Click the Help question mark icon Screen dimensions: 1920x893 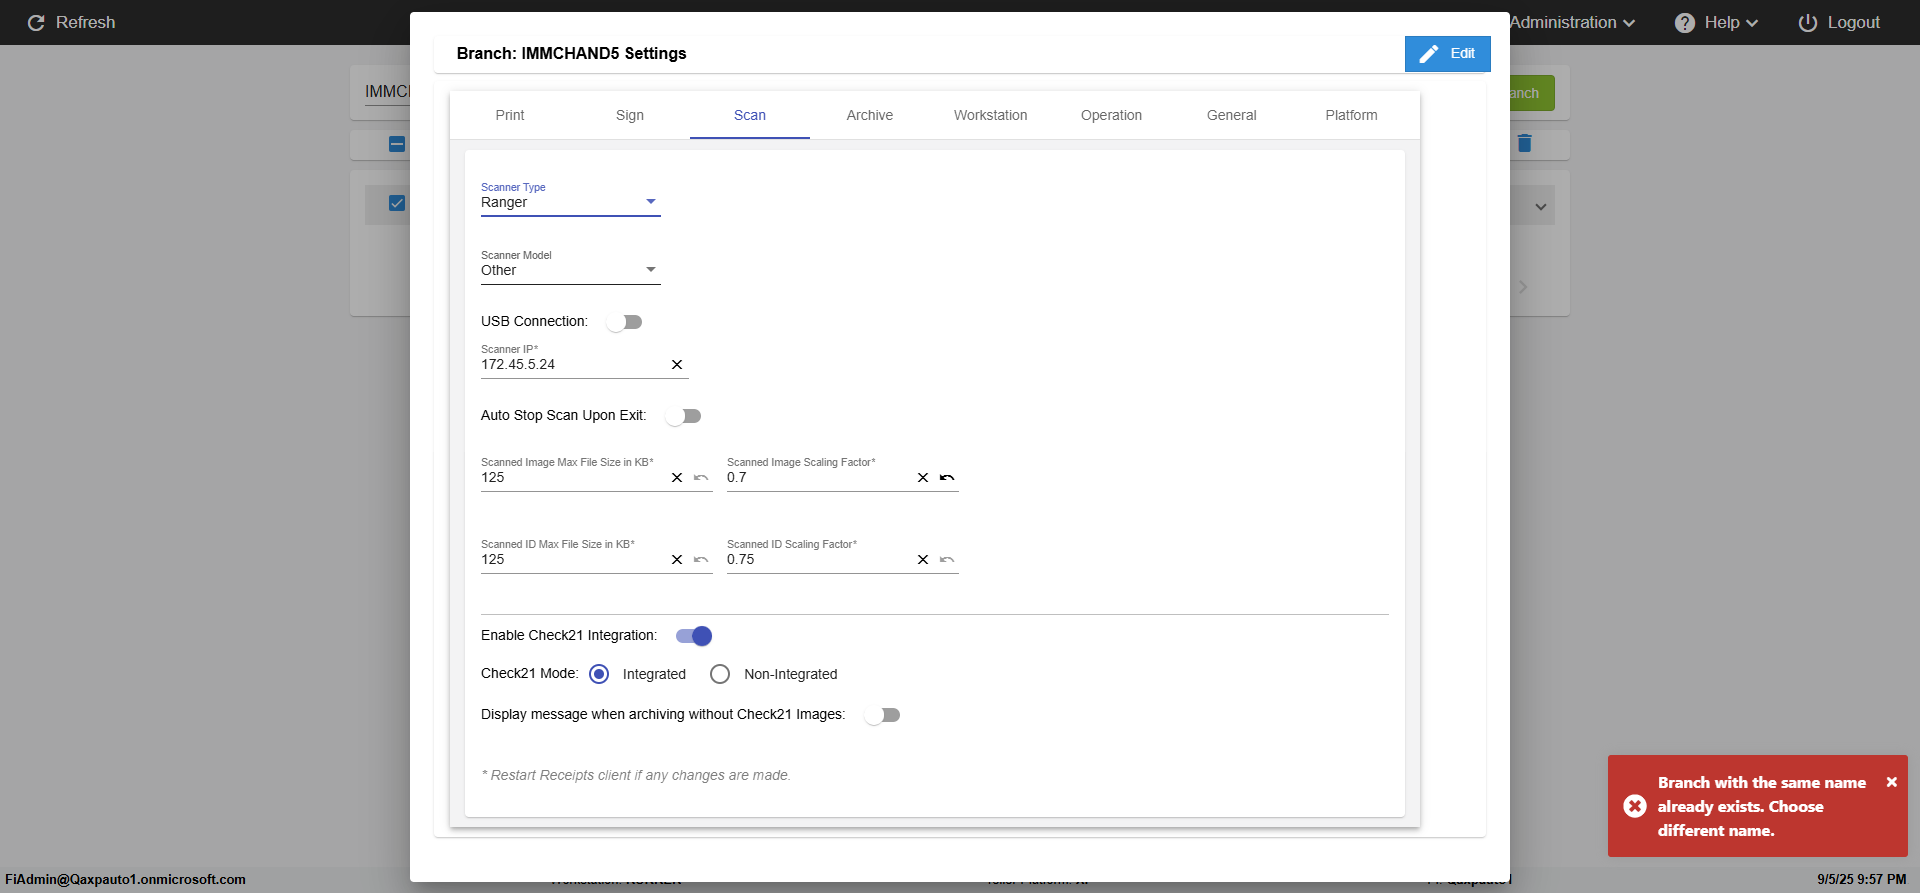[x=1685, y=23]
